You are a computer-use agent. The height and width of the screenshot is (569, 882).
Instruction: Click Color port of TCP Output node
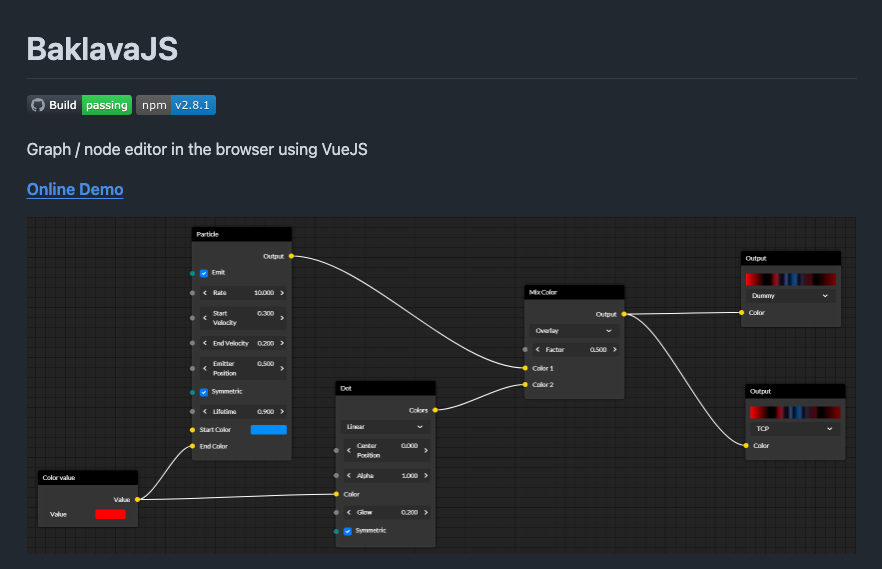coord(746,446)
